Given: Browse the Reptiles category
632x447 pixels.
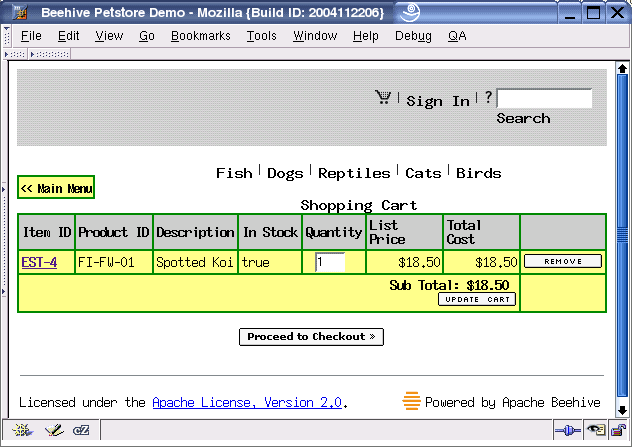Looking at the screenshot, I should 354,173.
